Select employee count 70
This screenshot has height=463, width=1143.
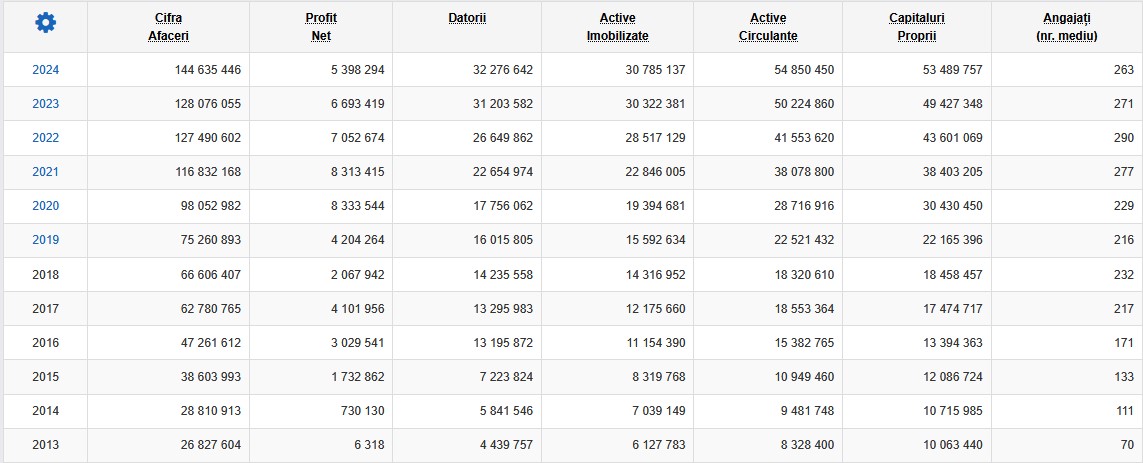coord(1127,445)
